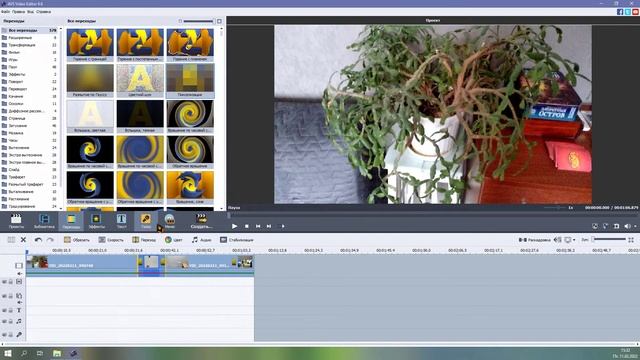Viewport: 640px width, 360px height.
Task: Toggle visibility eye of the music track
Action: tap(4, 321)
